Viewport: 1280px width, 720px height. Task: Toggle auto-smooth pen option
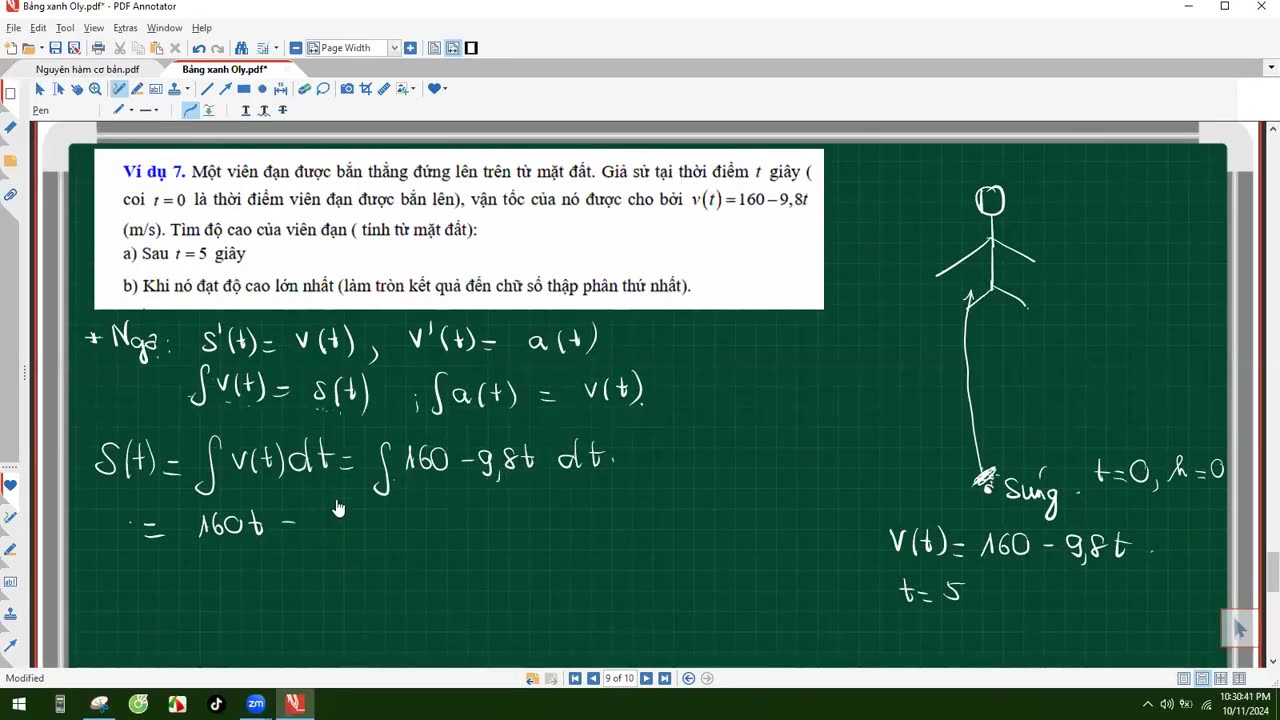(x=208, y=110)
